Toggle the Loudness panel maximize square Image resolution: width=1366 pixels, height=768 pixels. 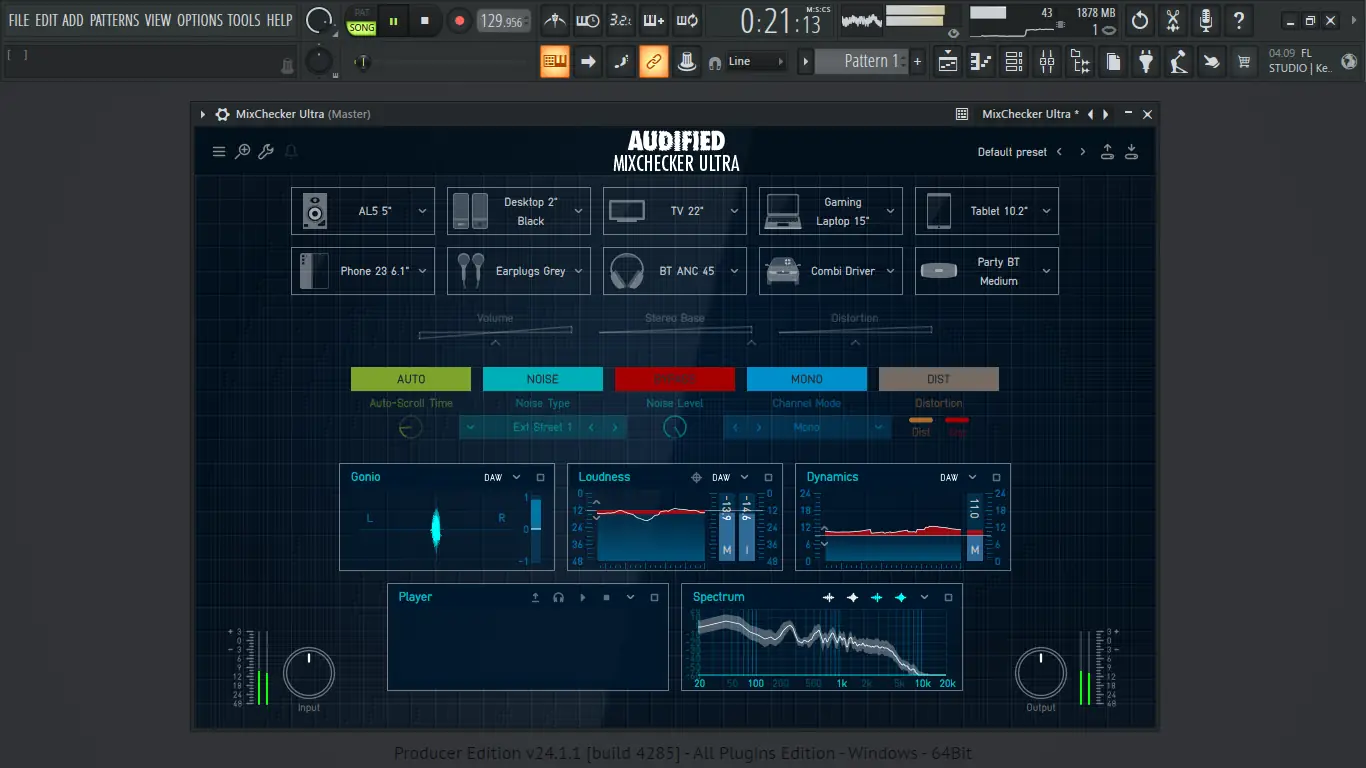(768, 478)
